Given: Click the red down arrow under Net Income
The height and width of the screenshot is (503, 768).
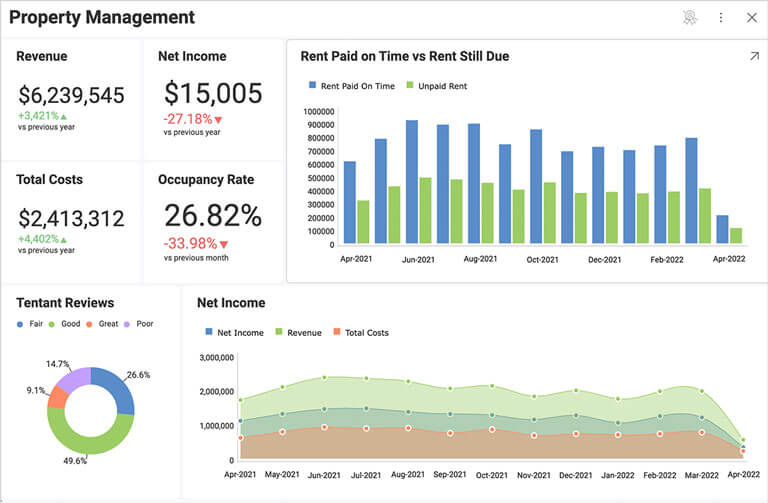Looking at the screenshot, I should pyautogui.click(x=218, y=120).
